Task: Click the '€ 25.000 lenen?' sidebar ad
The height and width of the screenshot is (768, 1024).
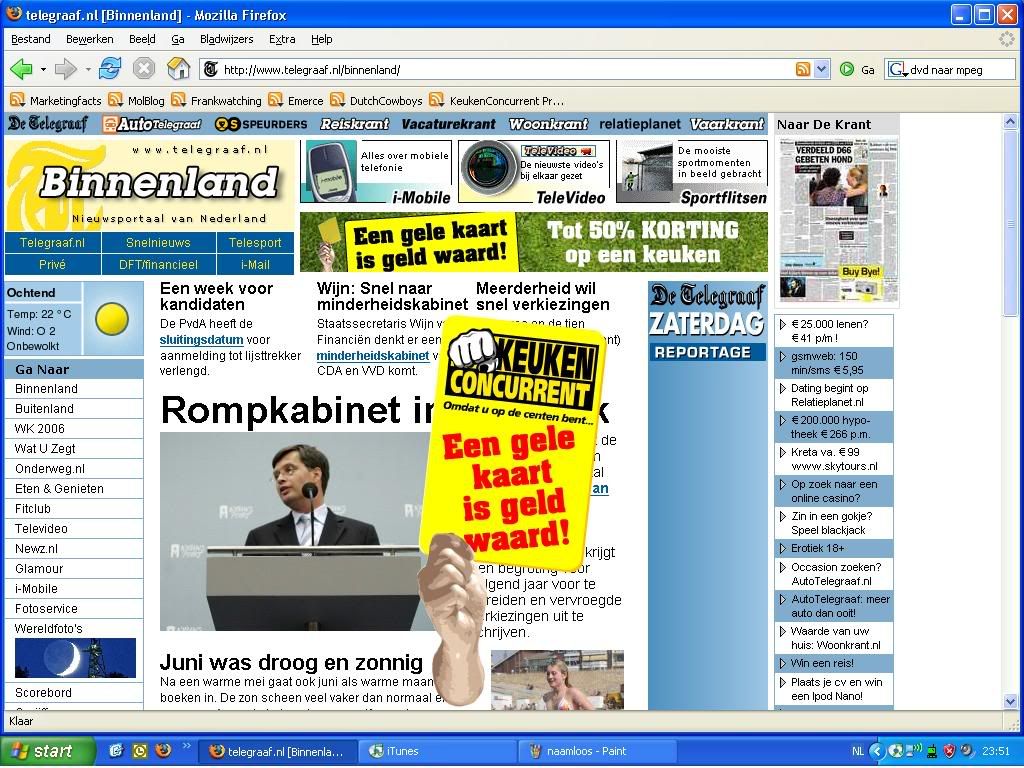Action: pos(834,331)
